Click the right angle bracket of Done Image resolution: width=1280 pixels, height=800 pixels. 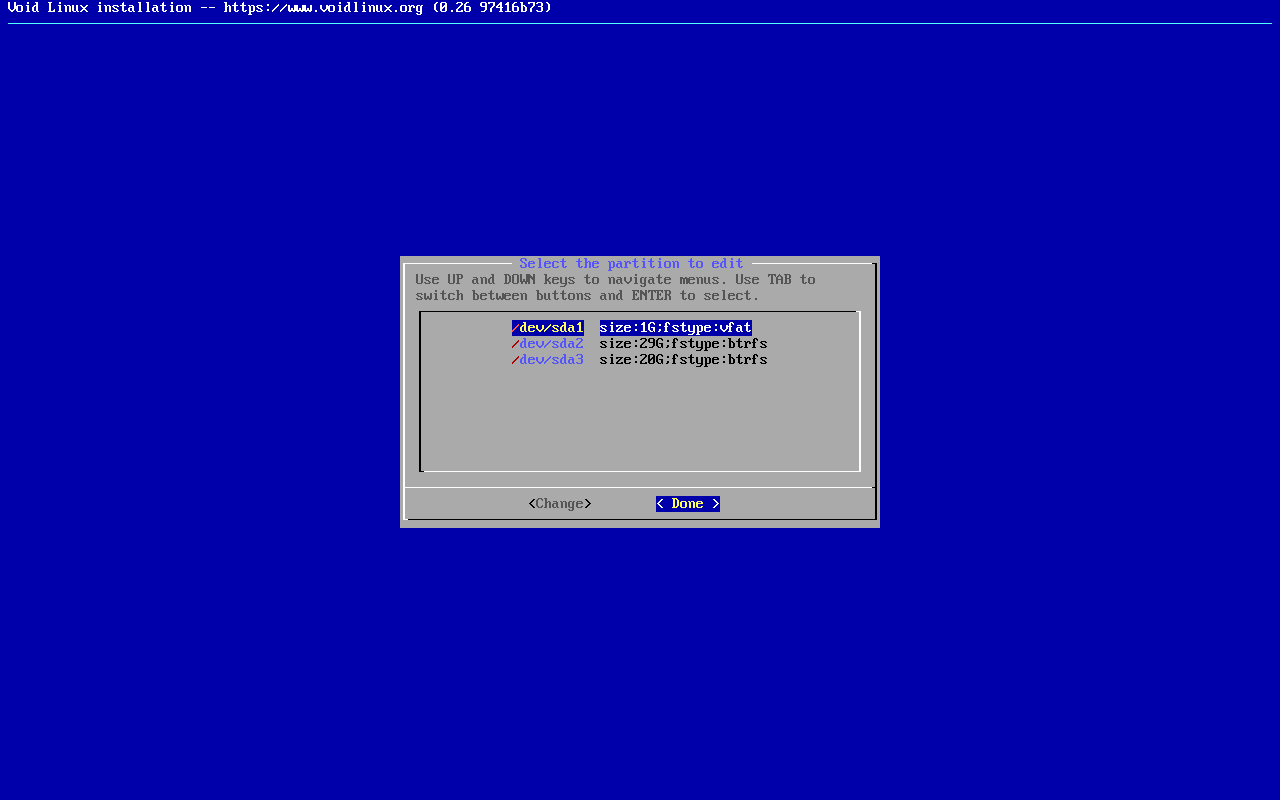pos(716,504)
